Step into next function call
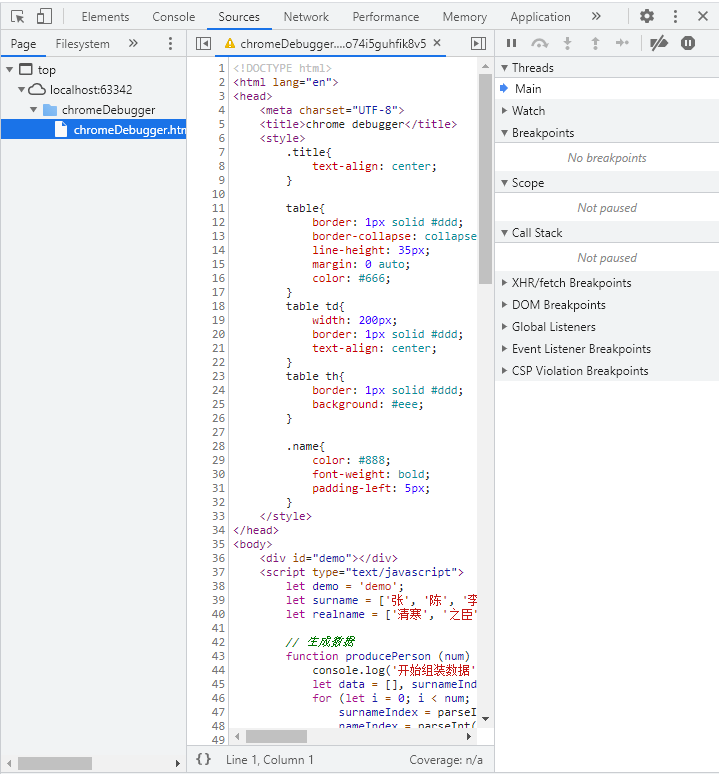Image resolution: width=719 pixels, height=774 pixels. coord(568,43)
